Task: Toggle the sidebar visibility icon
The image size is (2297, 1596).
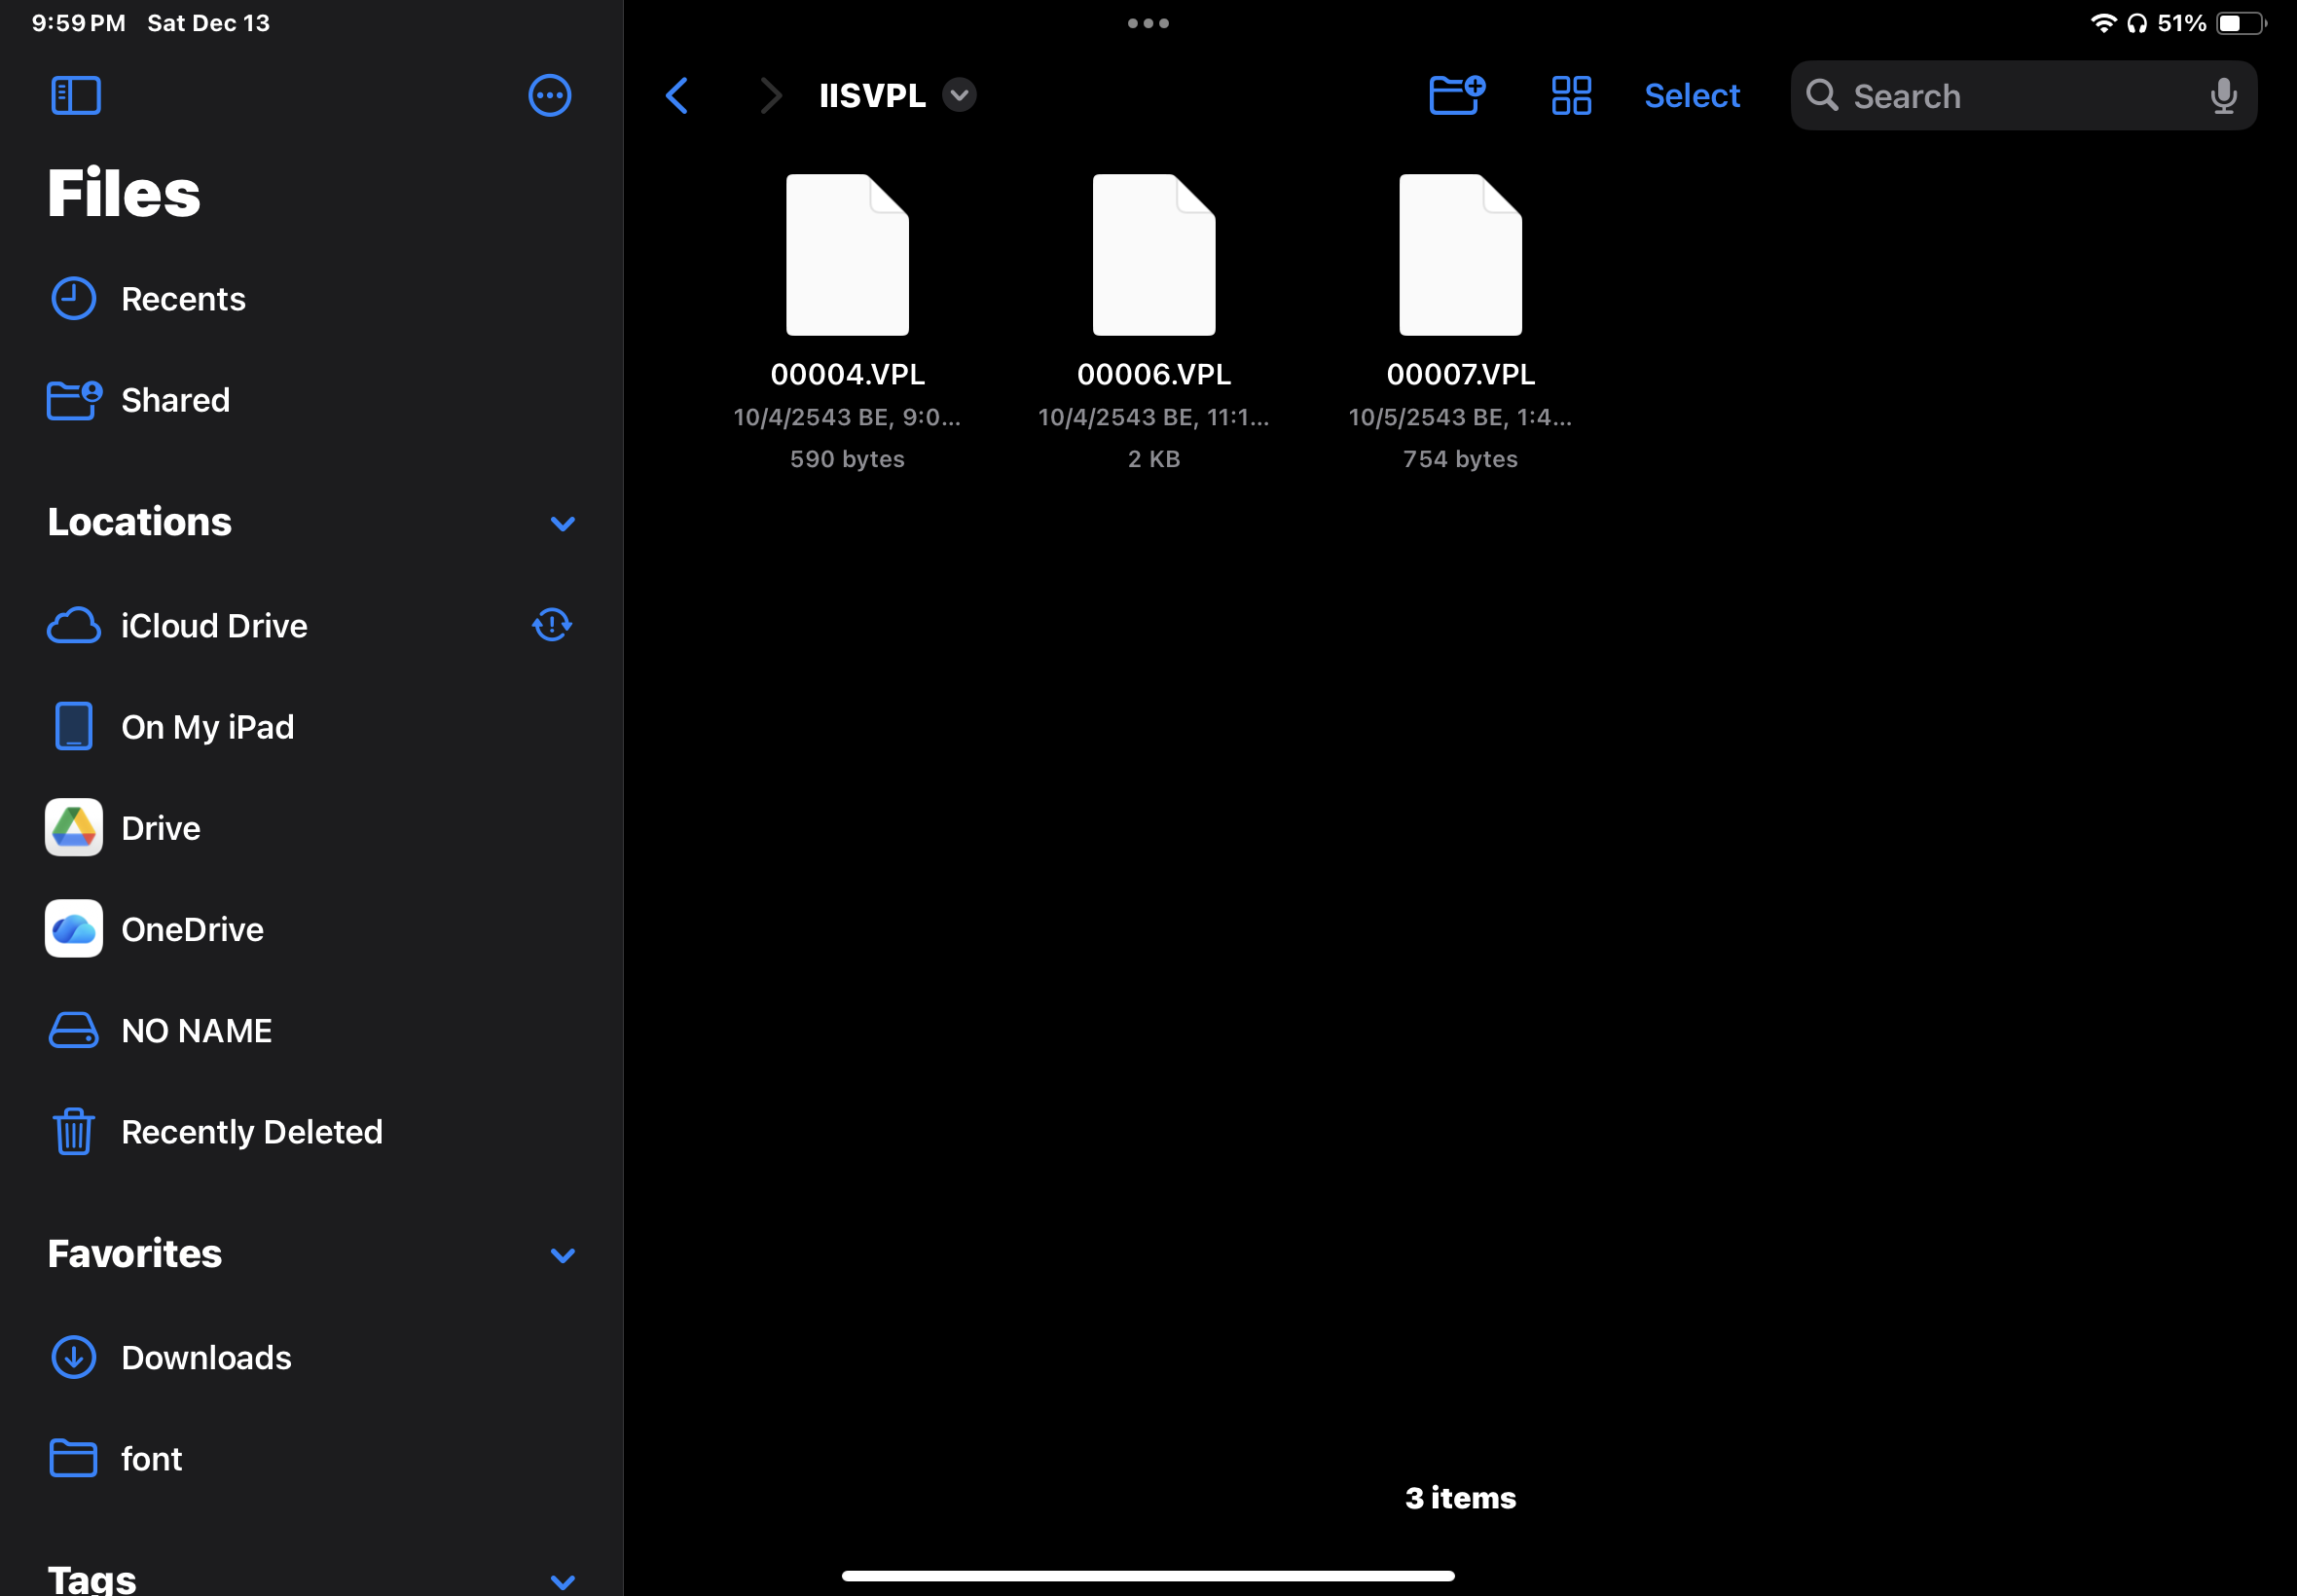Action: pyautogui.click(x=76, y=96)
